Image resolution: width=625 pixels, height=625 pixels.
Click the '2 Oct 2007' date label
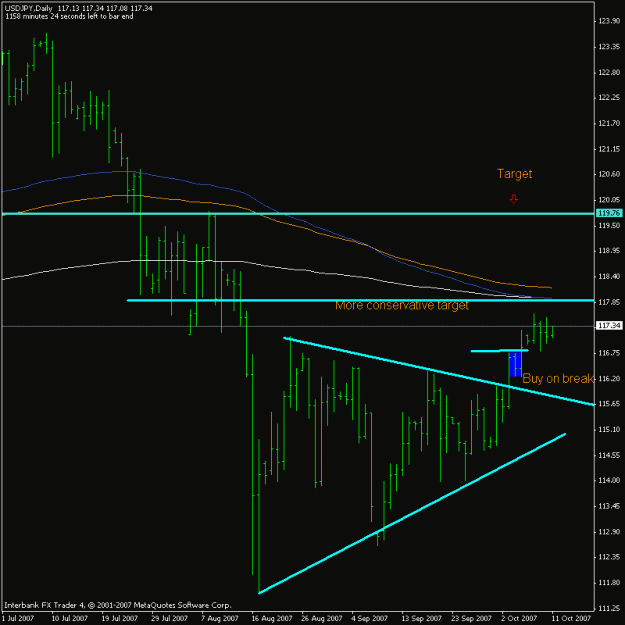click(519, 618)
